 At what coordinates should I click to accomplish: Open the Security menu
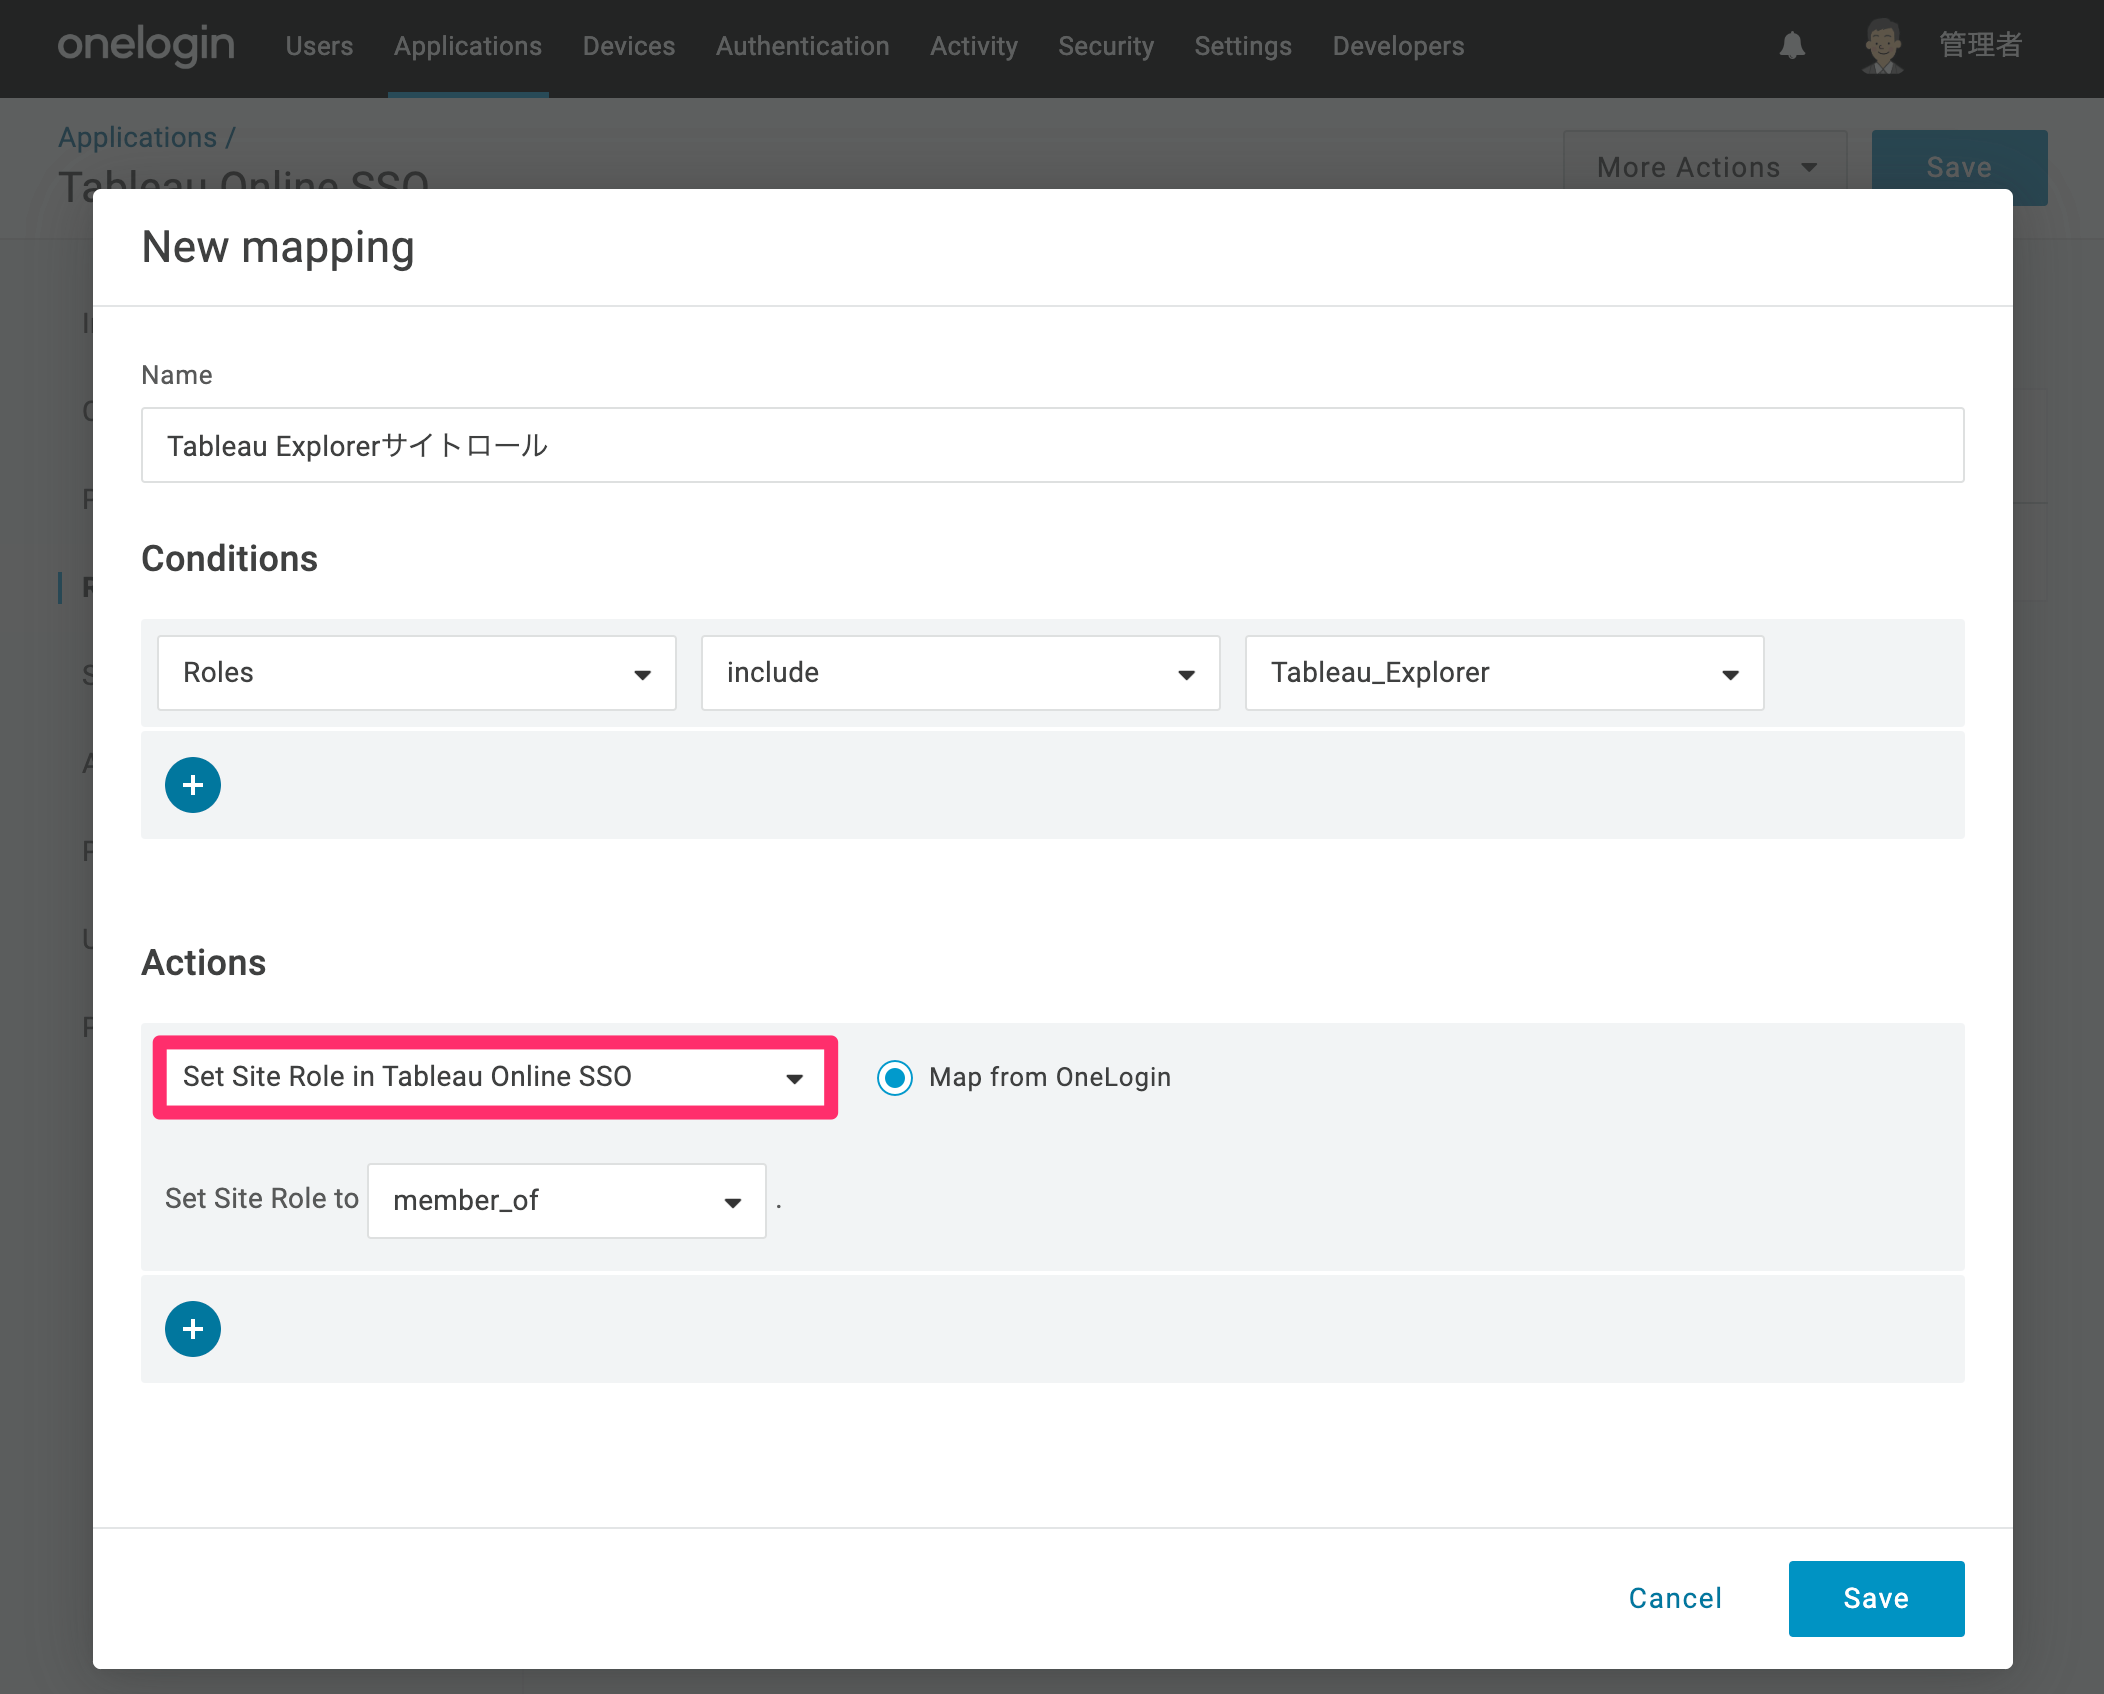1106,46
